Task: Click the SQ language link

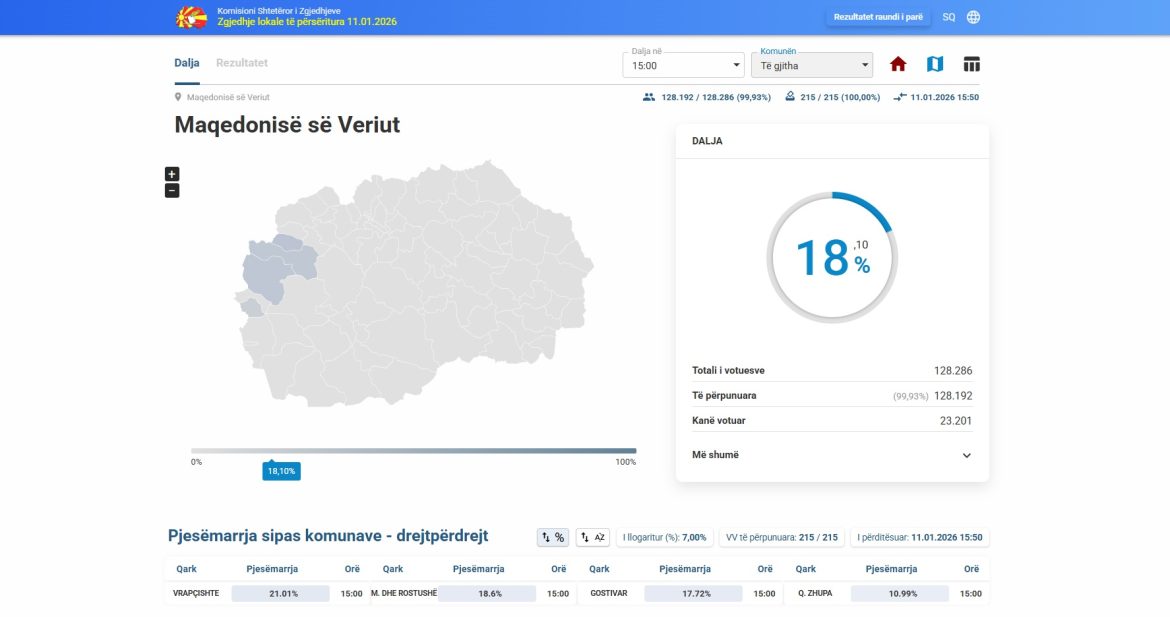Action: pos(948,17)
